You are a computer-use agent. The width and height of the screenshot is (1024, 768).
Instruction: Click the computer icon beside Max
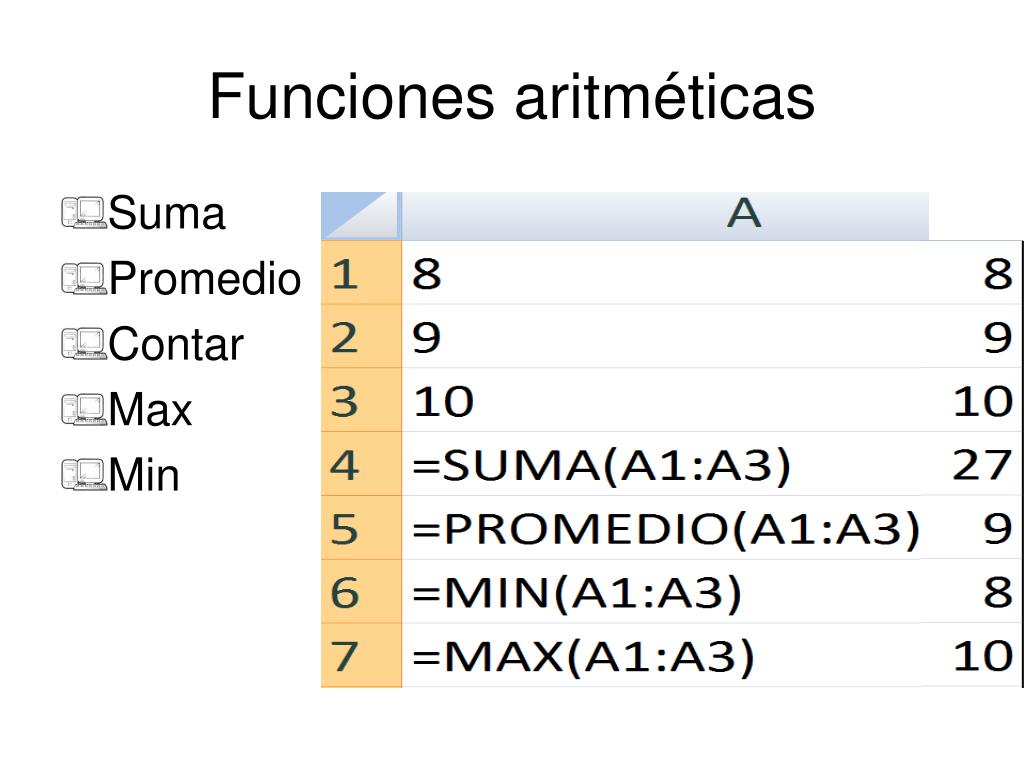coord(84,409)
